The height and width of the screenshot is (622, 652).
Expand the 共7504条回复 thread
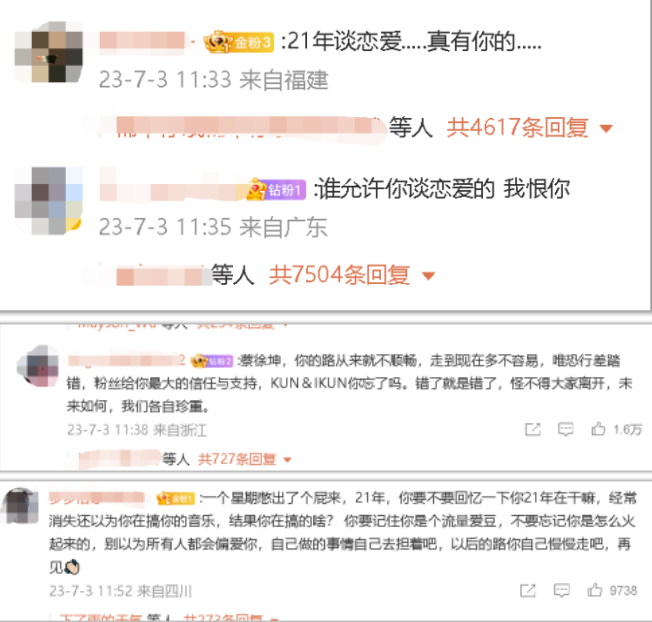click(x=339, y=275)
